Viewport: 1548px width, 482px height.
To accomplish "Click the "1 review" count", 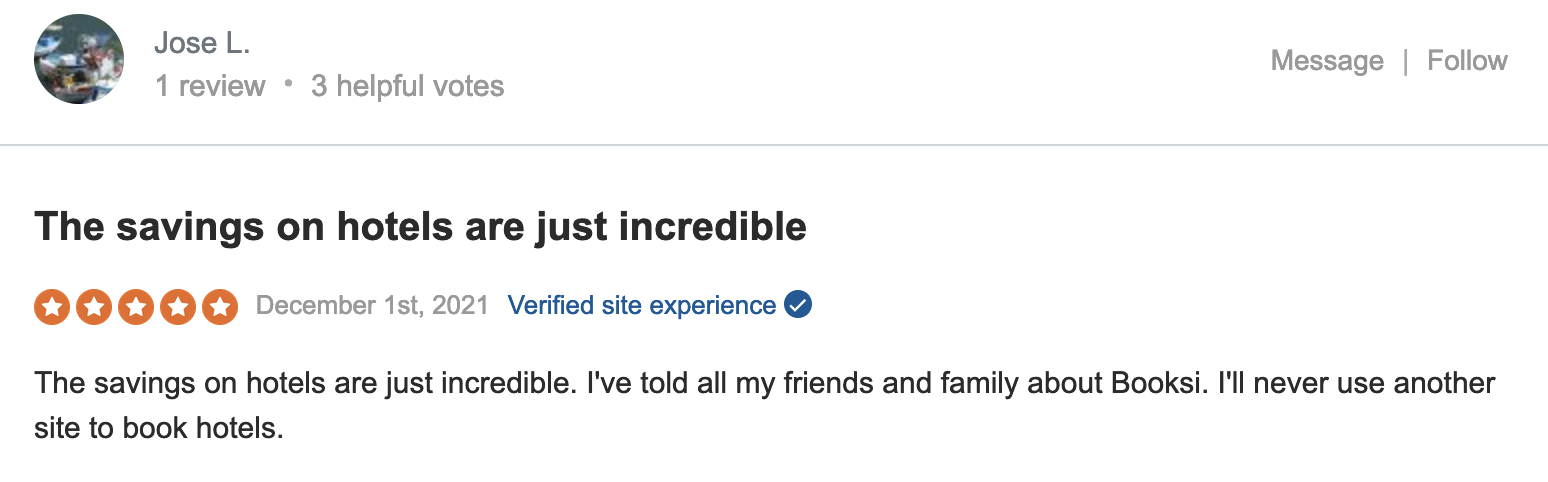I will 210,86.
